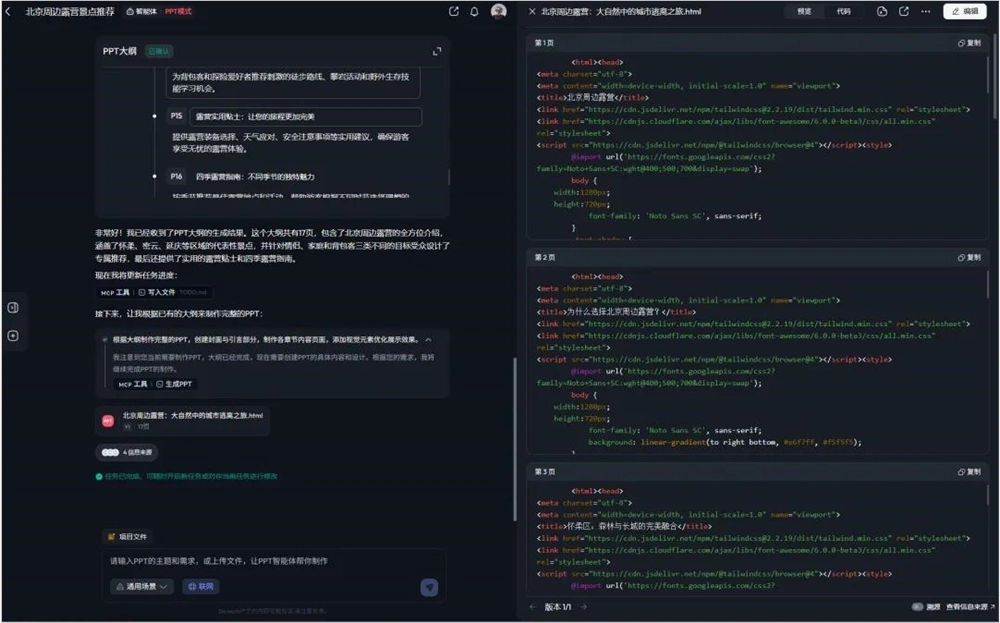Go back using the top-left arrow
The height and width of the screenshot is (623, 1000).
8,11
